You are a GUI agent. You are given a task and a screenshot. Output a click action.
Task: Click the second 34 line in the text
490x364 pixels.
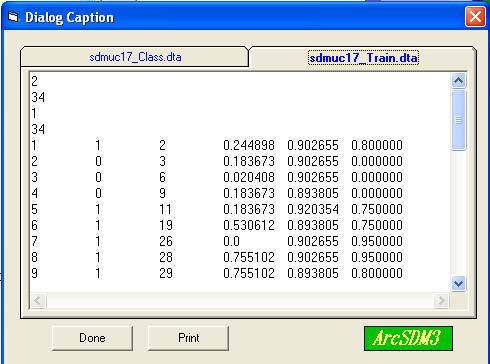tap(38, 129)
